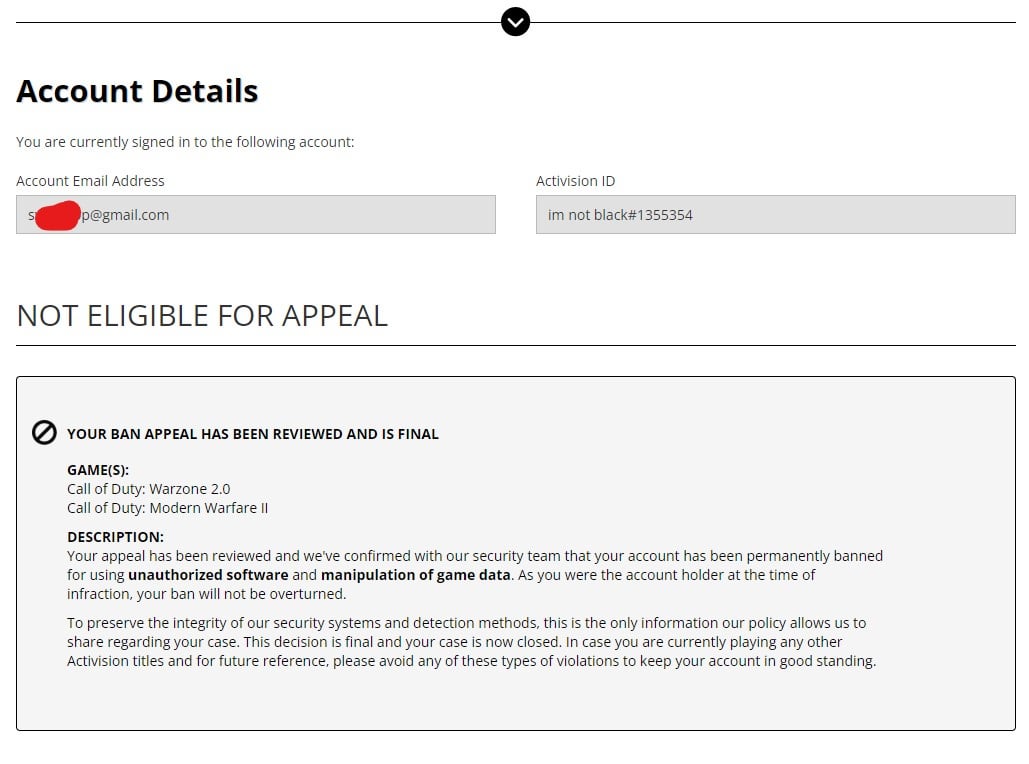
Task: Select the "Call of Duty: Warzone 2.0" line
Action: pyautogui.click(x=148, y=489)
